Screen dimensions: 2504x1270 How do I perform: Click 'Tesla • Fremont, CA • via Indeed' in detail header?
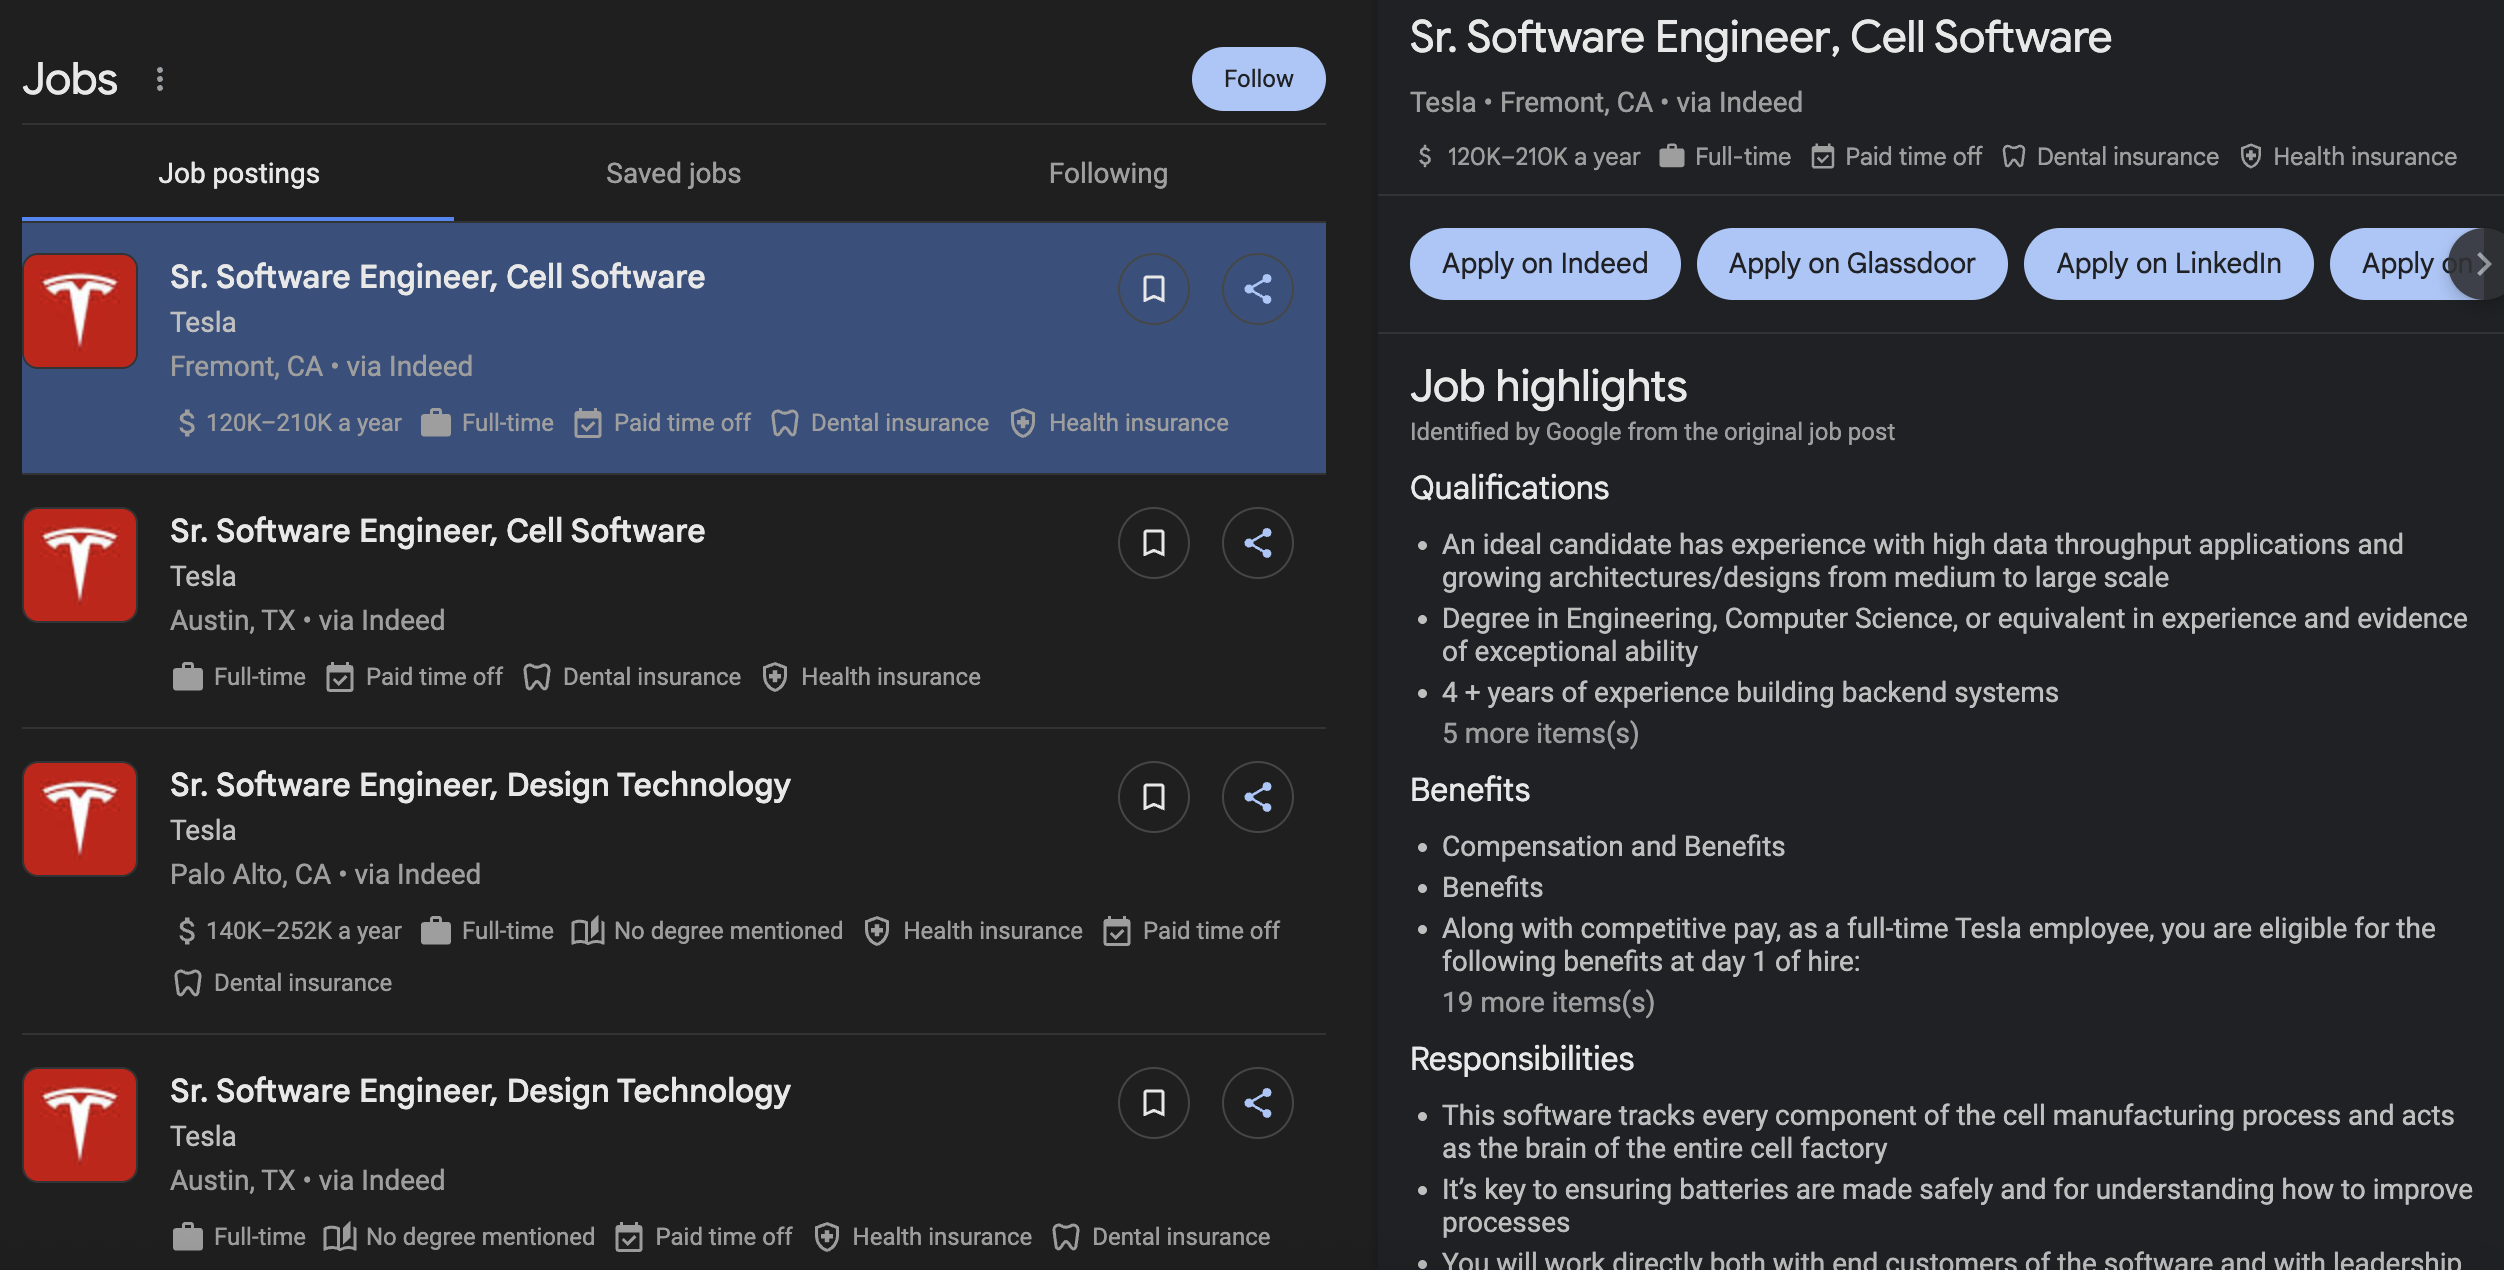(x=1606, y=102)
